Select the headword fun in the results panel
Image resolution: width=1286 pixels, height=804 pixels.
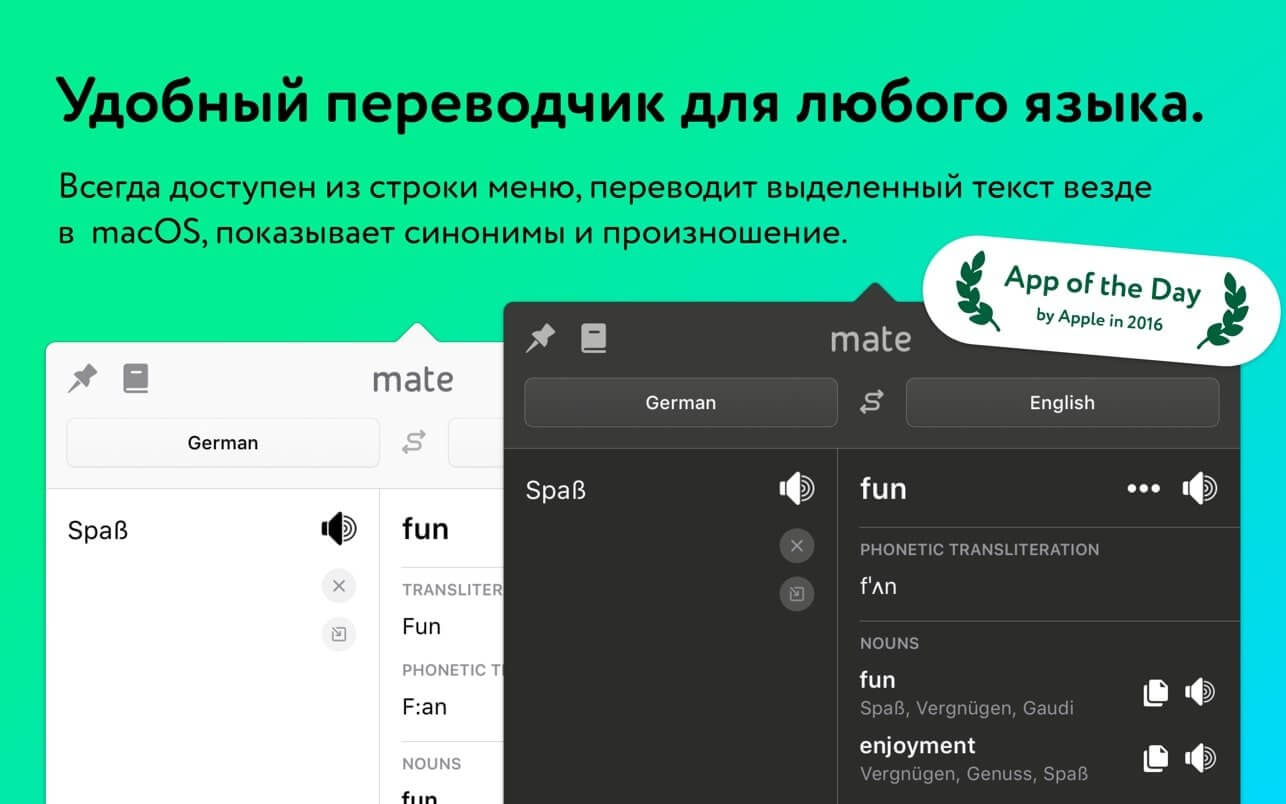883,489
